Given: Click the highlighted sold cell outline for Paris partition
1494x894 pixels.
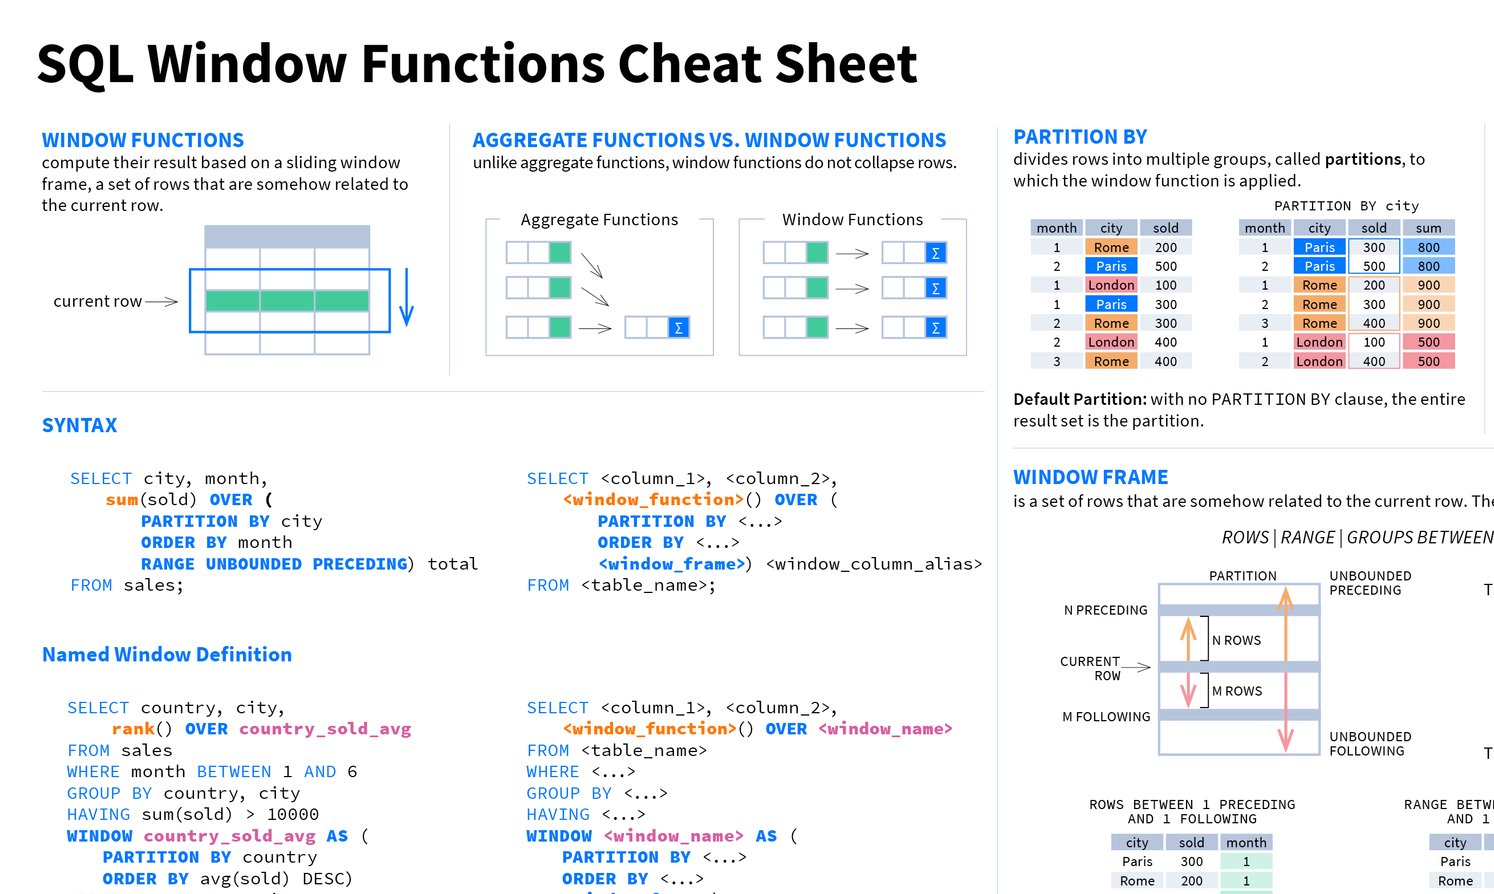Looking at the screenshot, I should click(1373, 257).
